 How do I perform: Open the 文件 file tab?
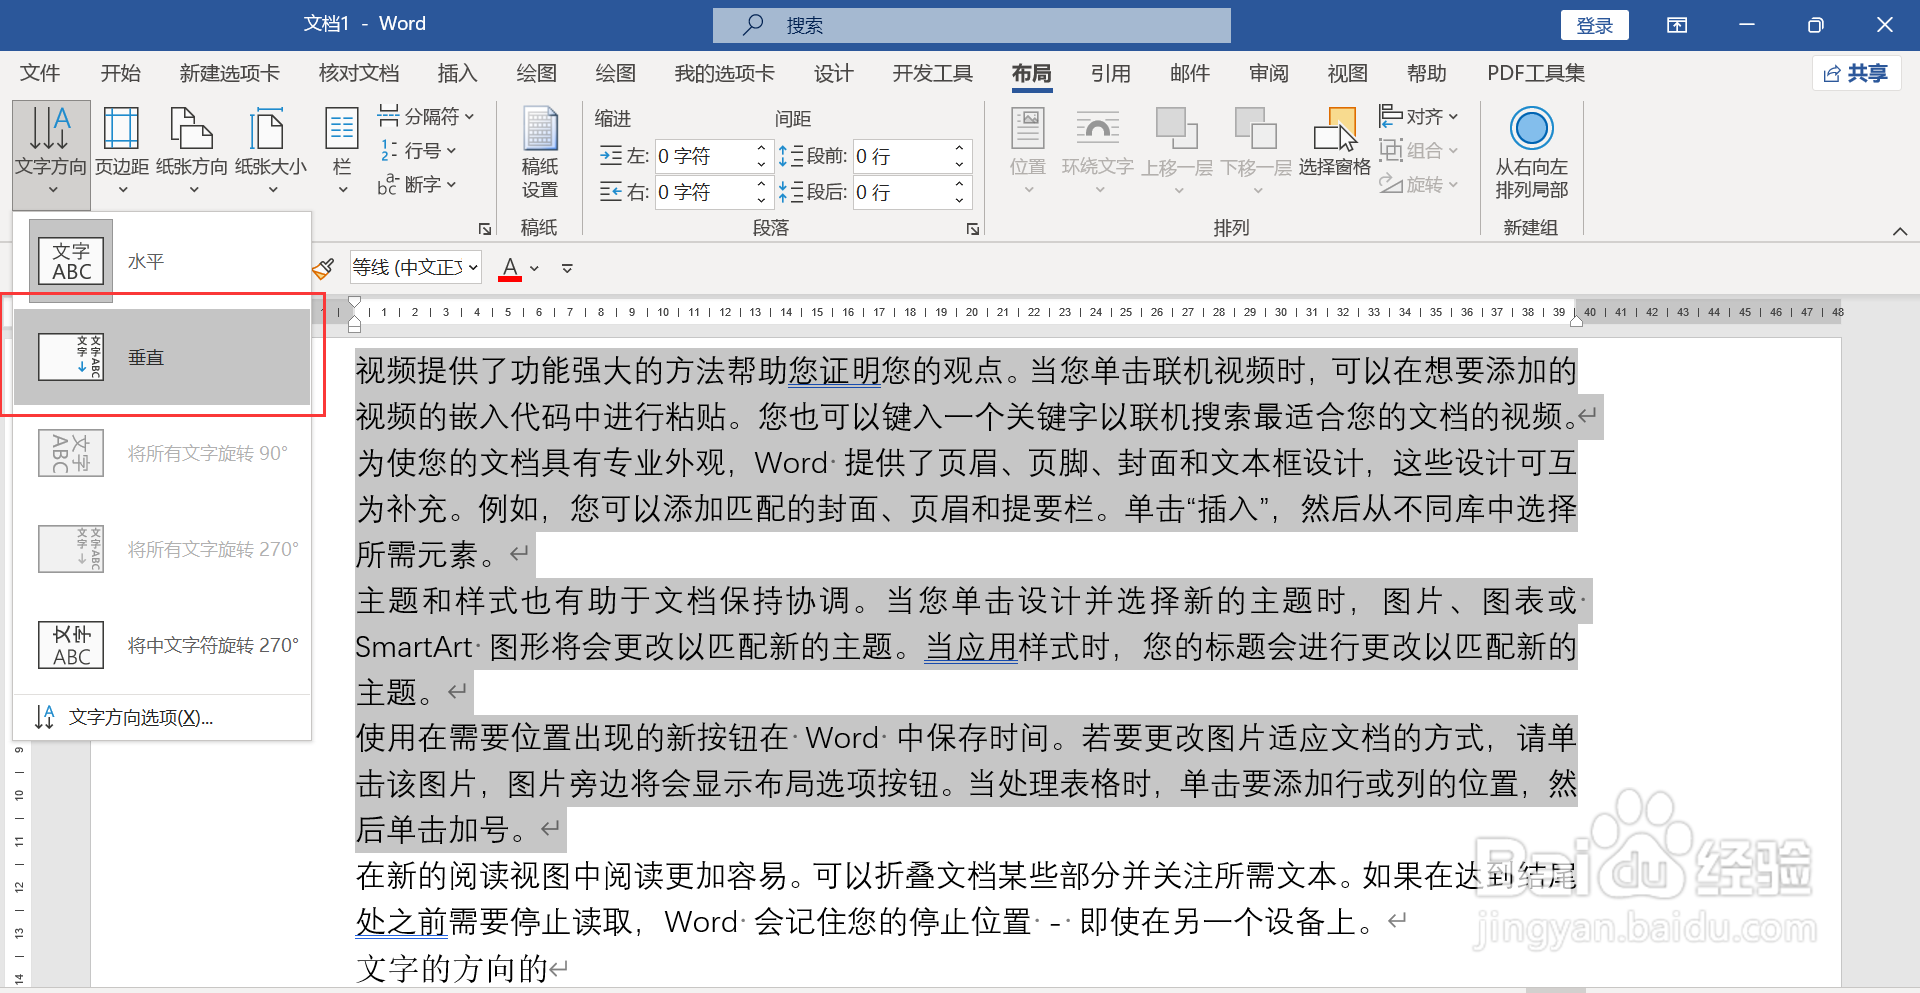(40, 73)
